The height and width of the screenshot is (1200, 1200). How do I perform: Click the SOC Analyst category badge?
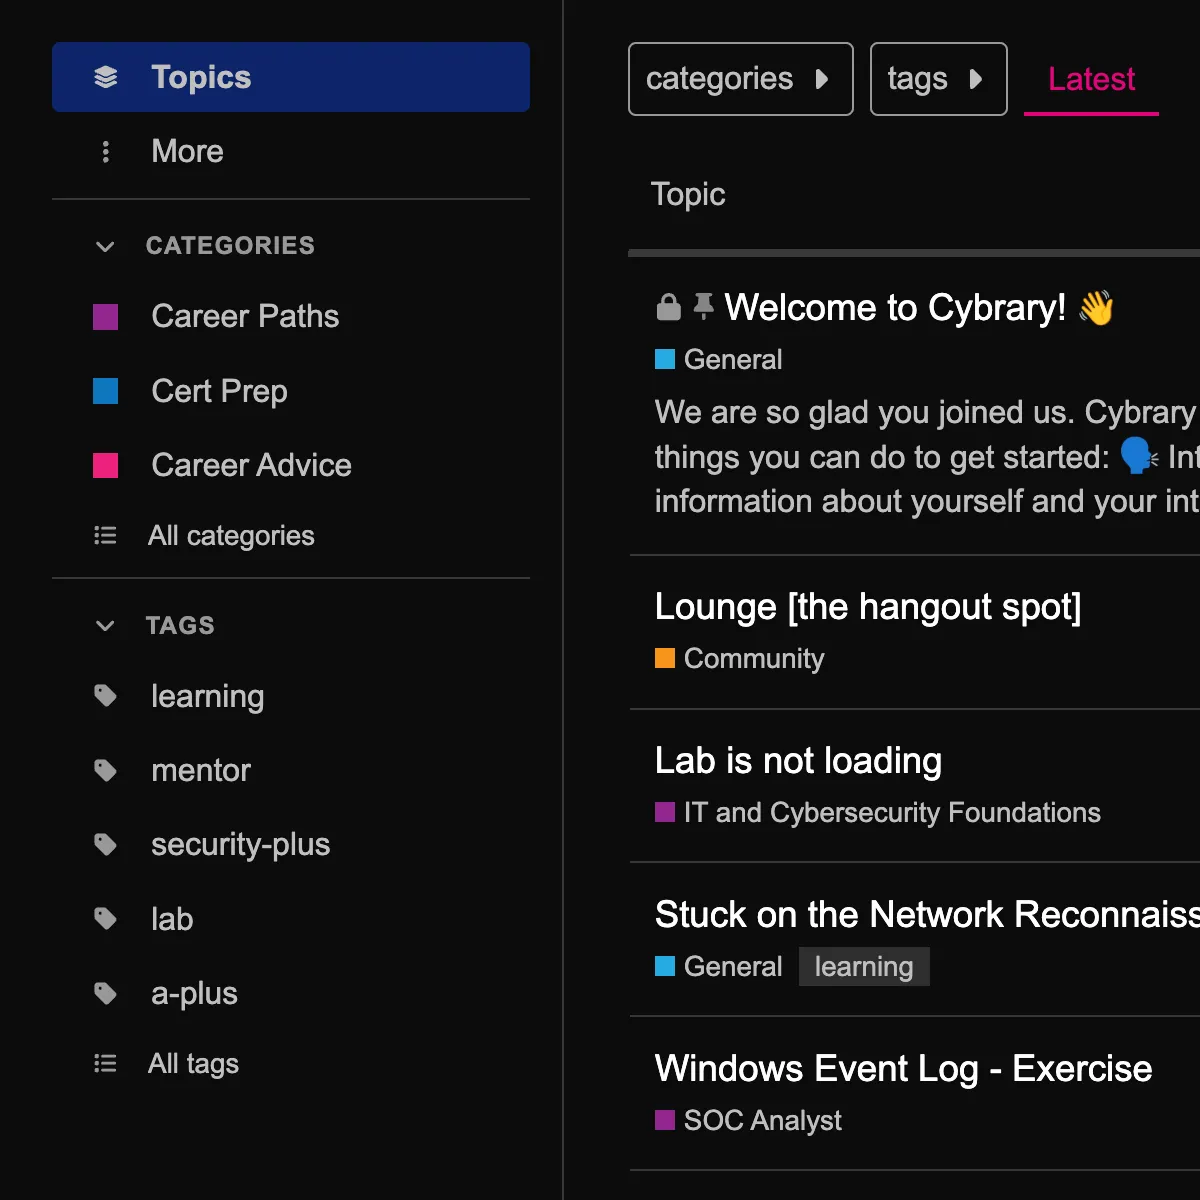coord(748,1121)
